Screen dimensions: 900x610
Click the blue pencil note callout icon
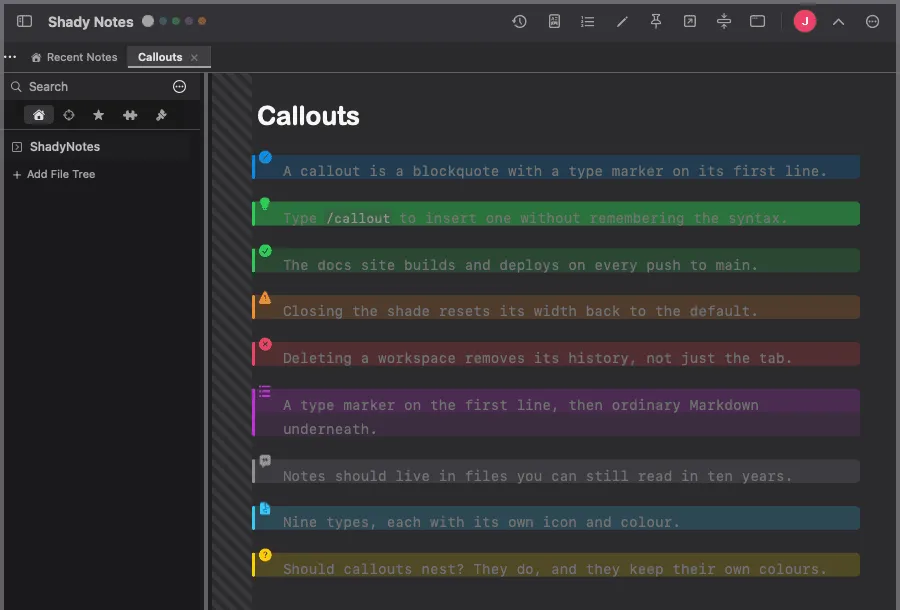tap(265, 157)
